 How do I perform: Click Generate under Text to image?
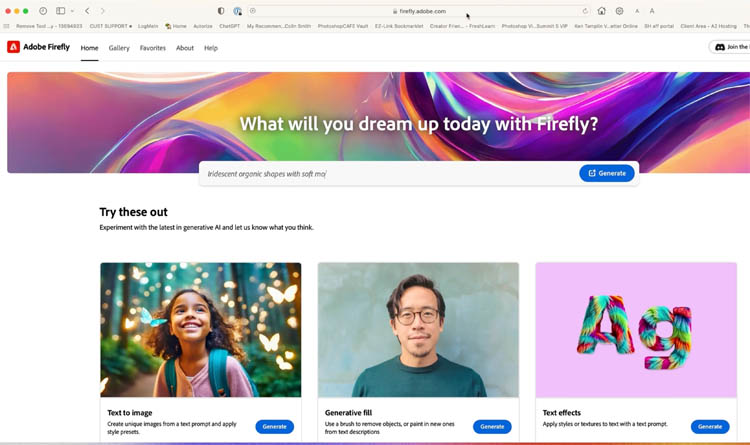point(275,426)
